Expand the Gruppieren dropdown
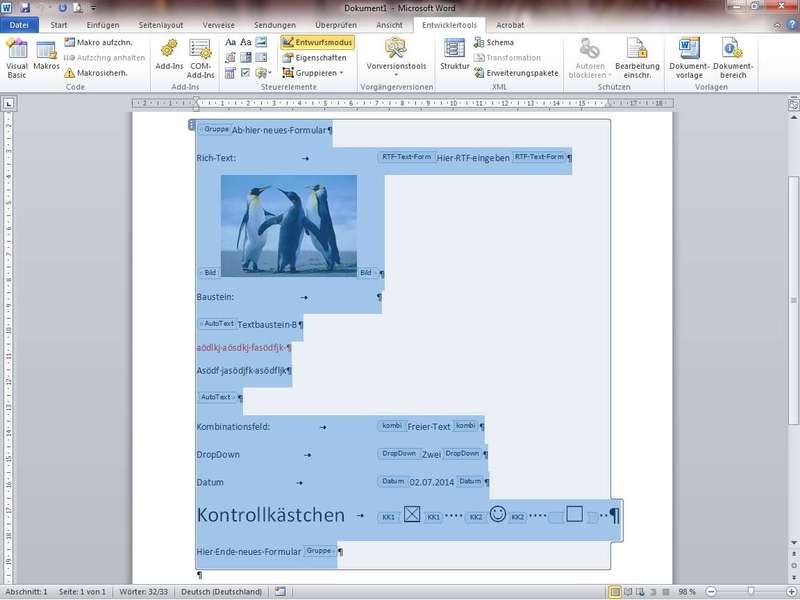 (316, 73)
